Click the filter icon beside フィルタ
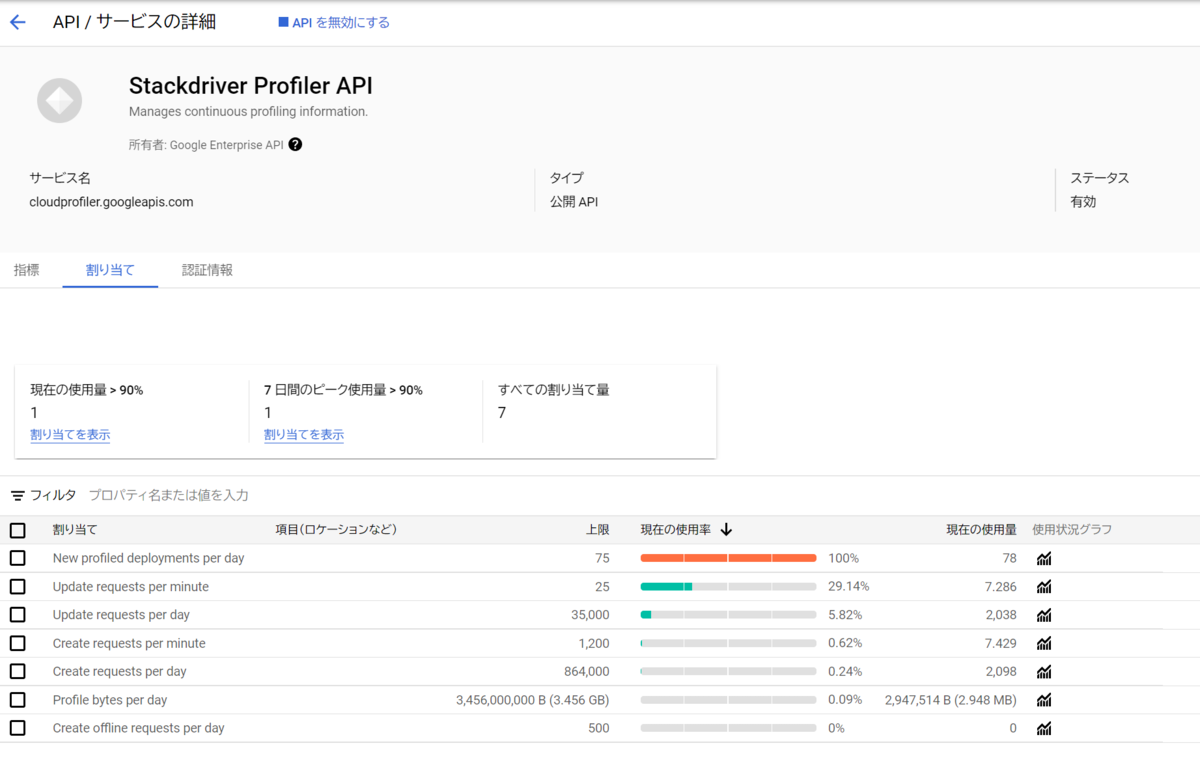 [x=17, y=495]
